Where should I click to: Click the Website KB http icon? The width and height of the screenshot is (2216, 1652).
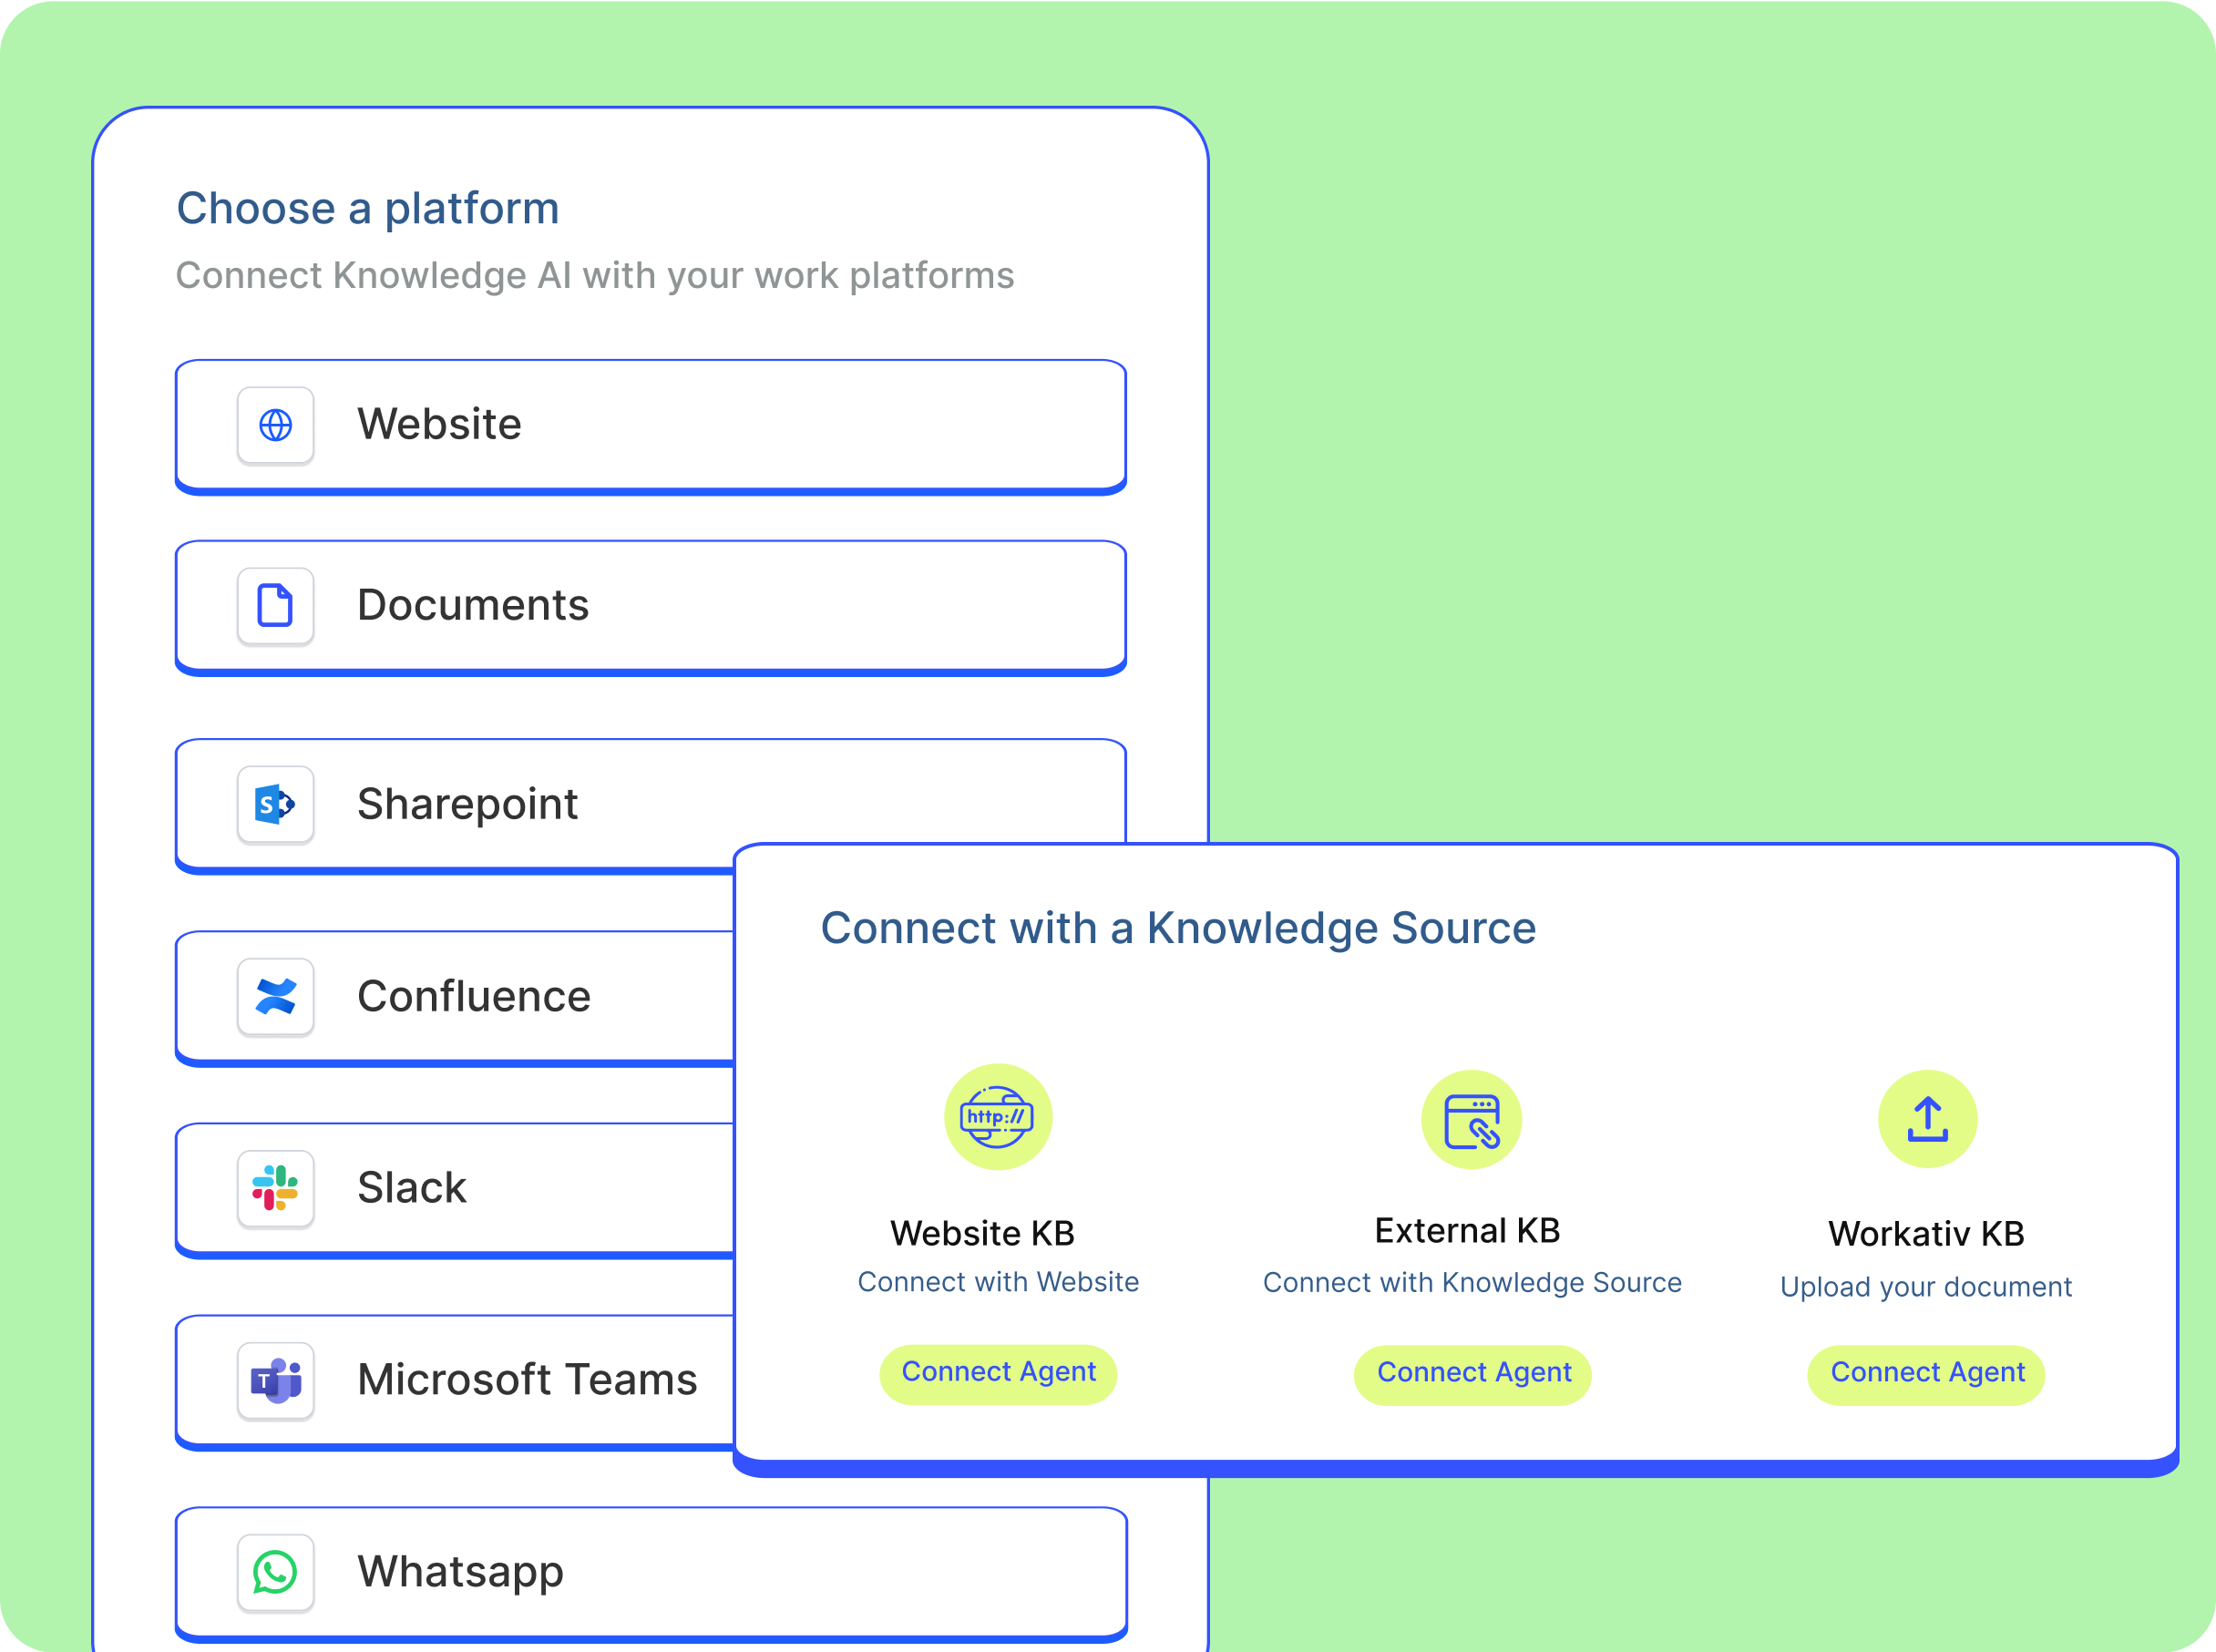(x=997, y=1117)
